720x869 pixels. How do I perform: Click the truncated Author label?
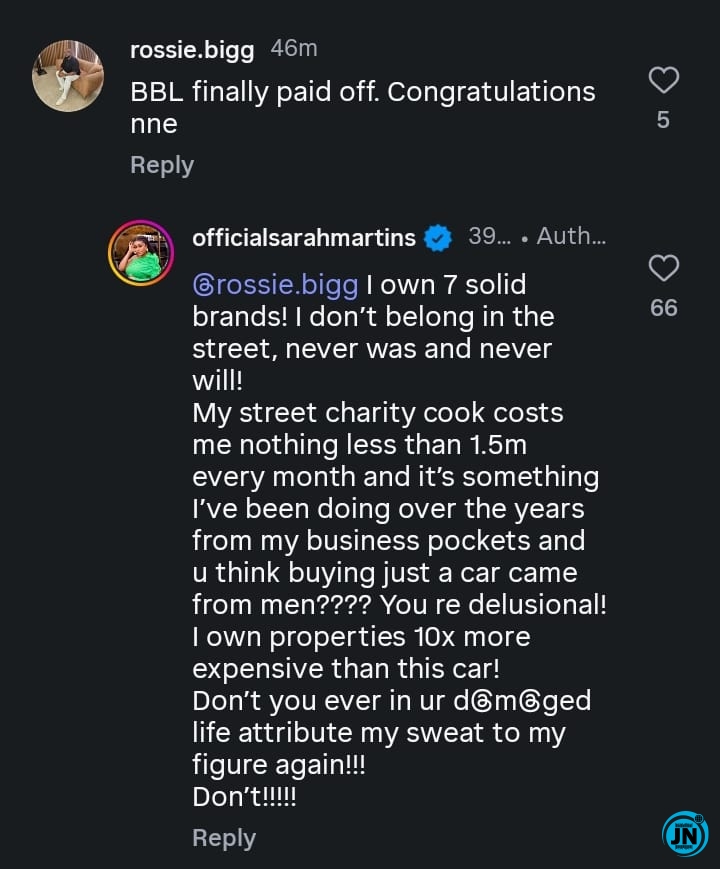(x=570, y=238)
